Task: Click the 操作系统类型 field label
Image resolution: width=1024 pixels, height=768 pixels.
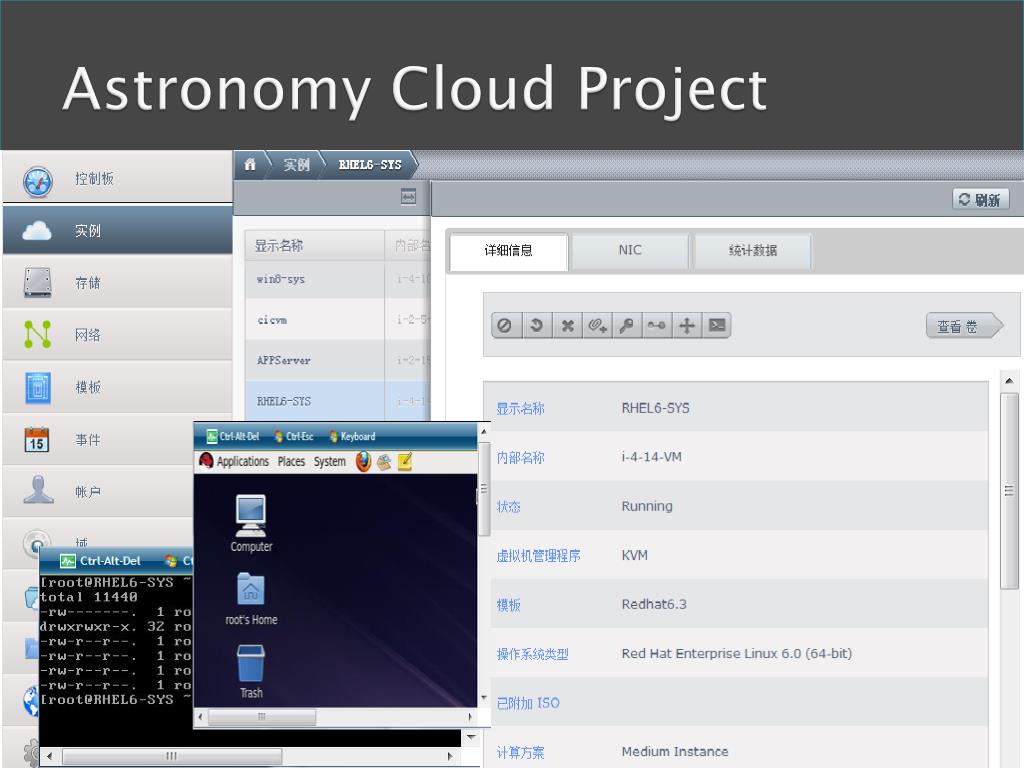Action: point(532,654)
